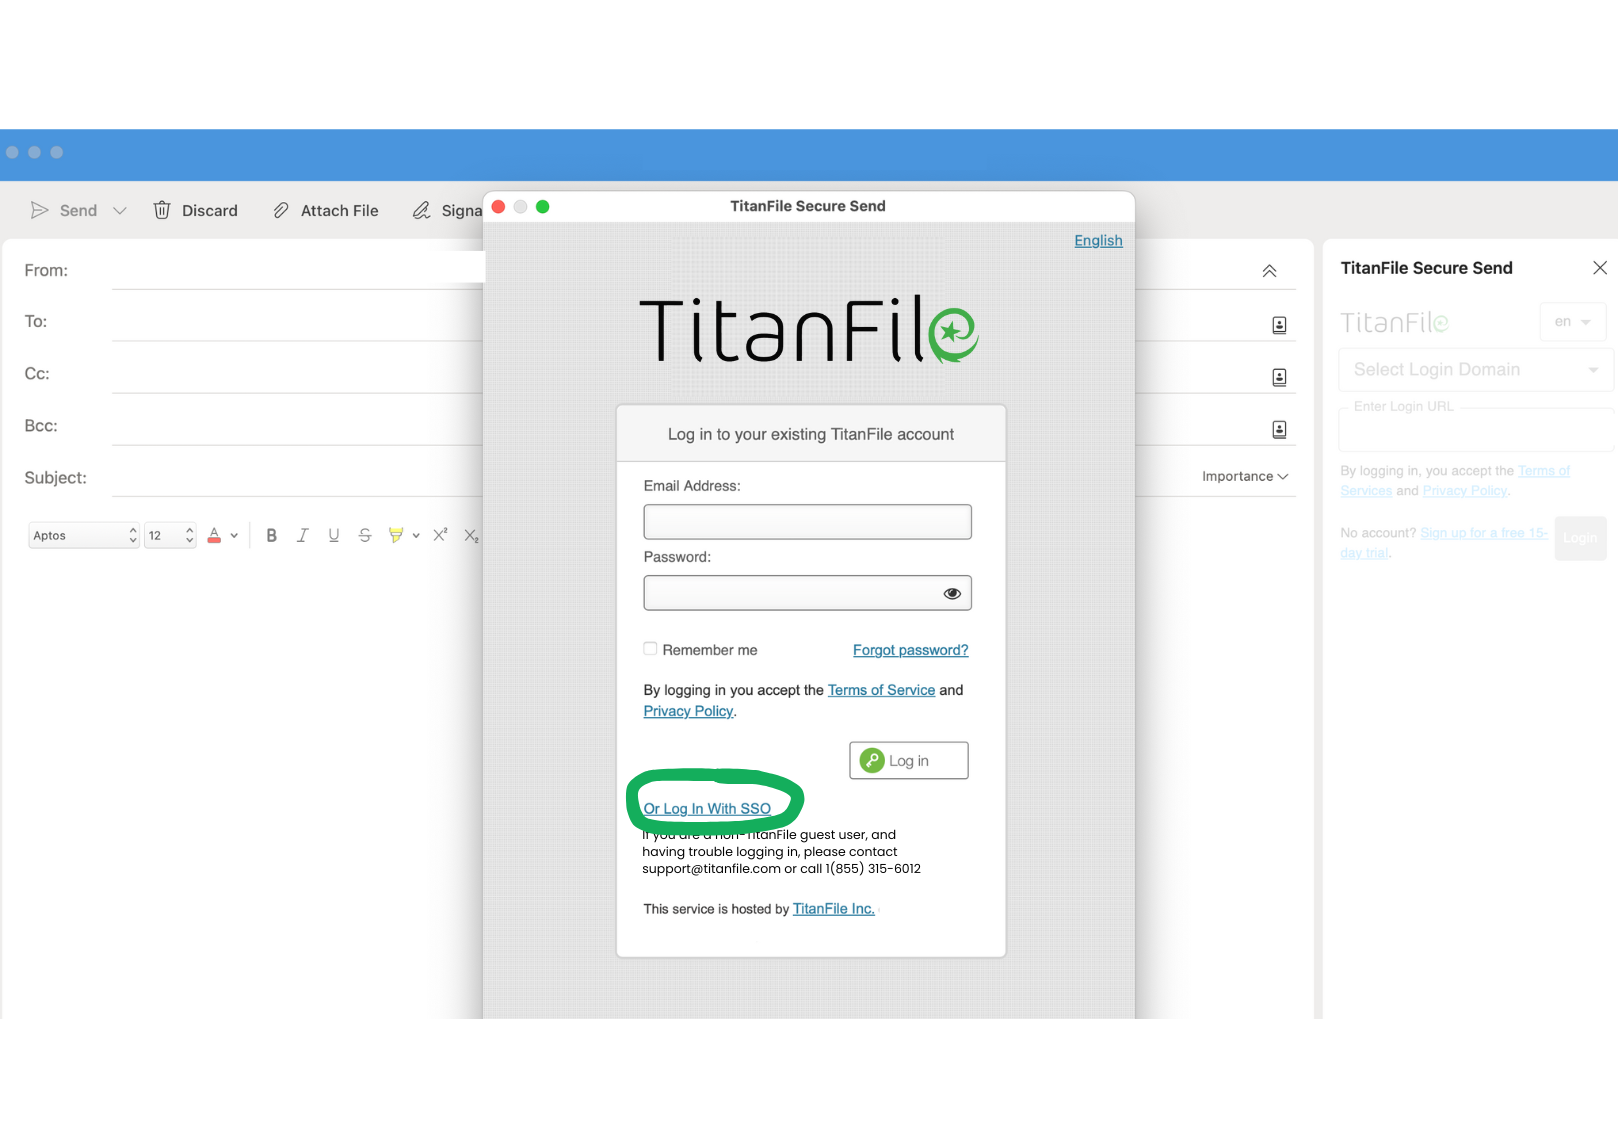Collapse the header fields with double chevron

click(1269, 271)
